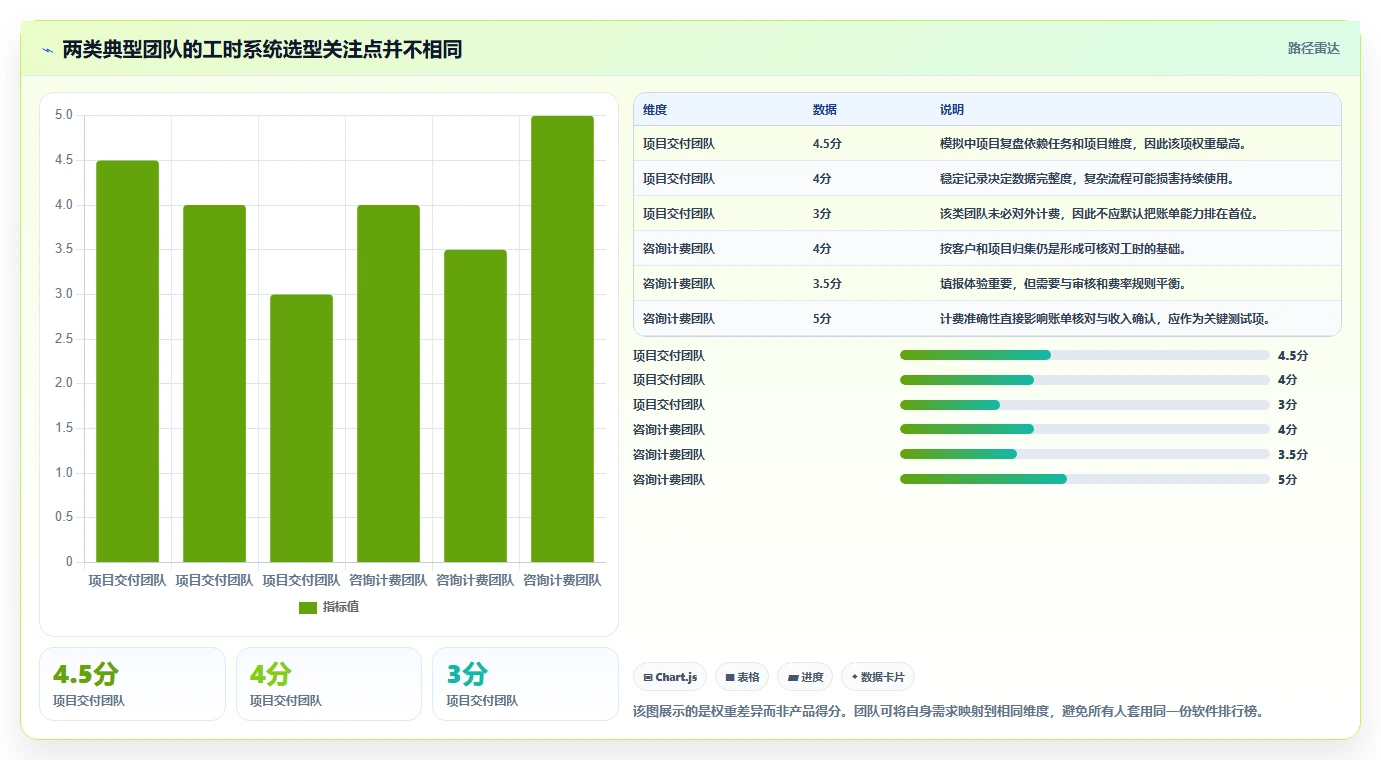Select the chart bar reaching 4.5

[127, 361]
